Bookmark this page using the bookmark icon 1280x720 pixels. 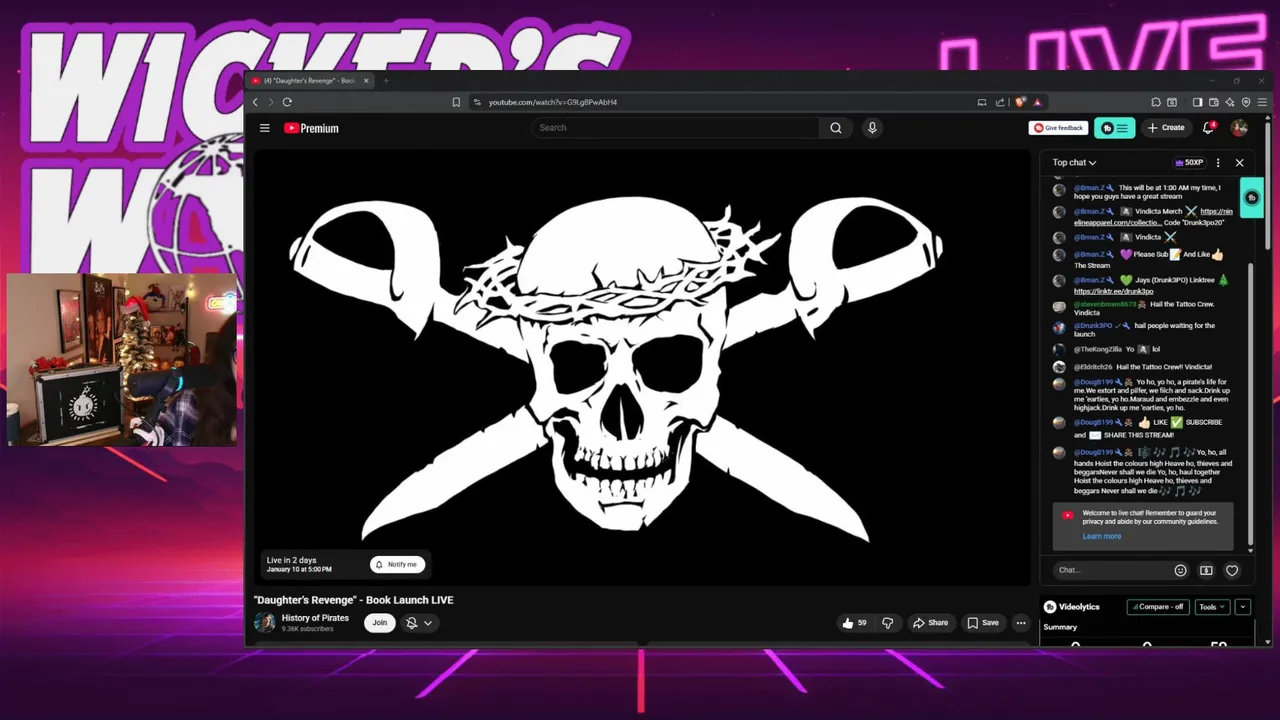pos(456,102)
